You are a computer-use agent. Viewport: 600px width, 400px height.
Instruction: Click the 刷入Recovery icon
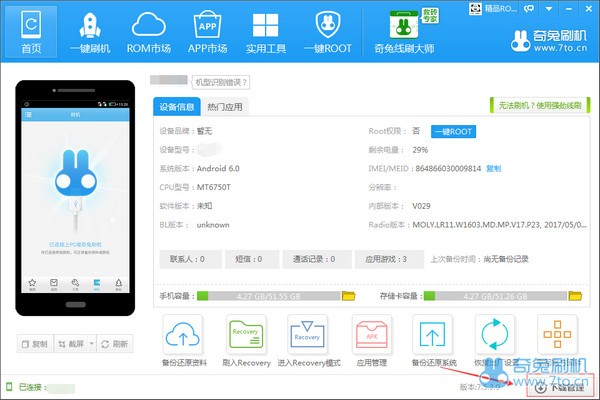246,333
